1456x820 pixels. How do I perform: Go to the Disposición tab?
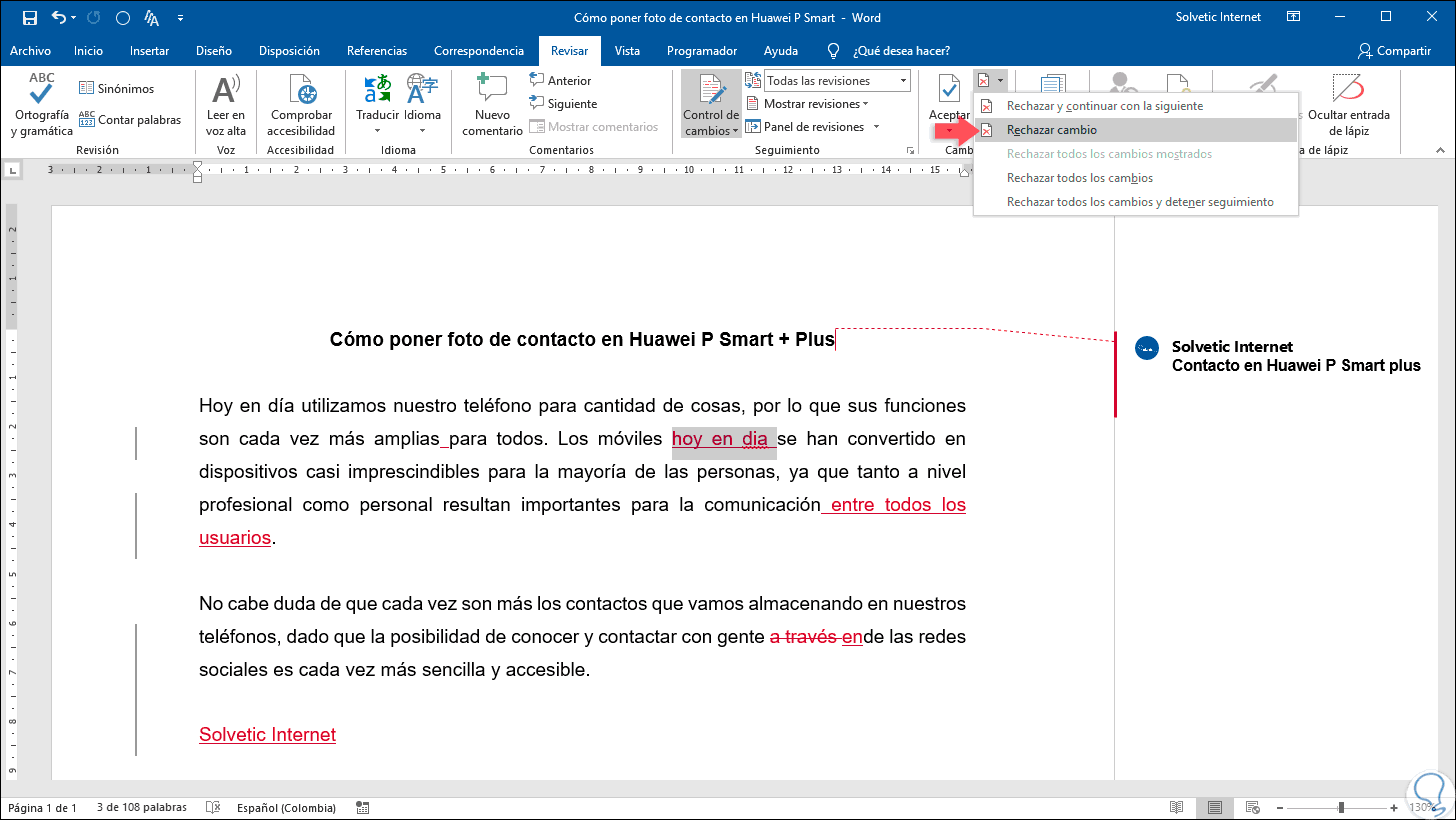click(289, 51)
